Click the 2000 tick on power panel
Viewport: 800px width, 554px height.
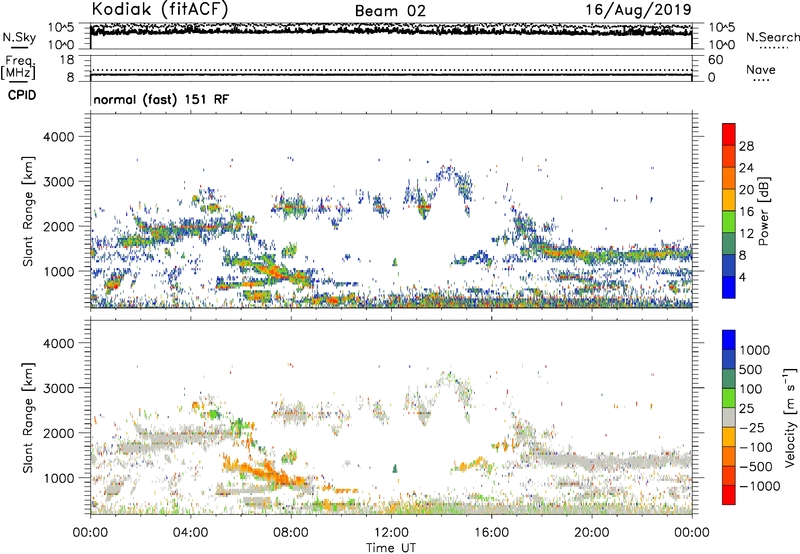pyautogui.click(x=59, y=226)
